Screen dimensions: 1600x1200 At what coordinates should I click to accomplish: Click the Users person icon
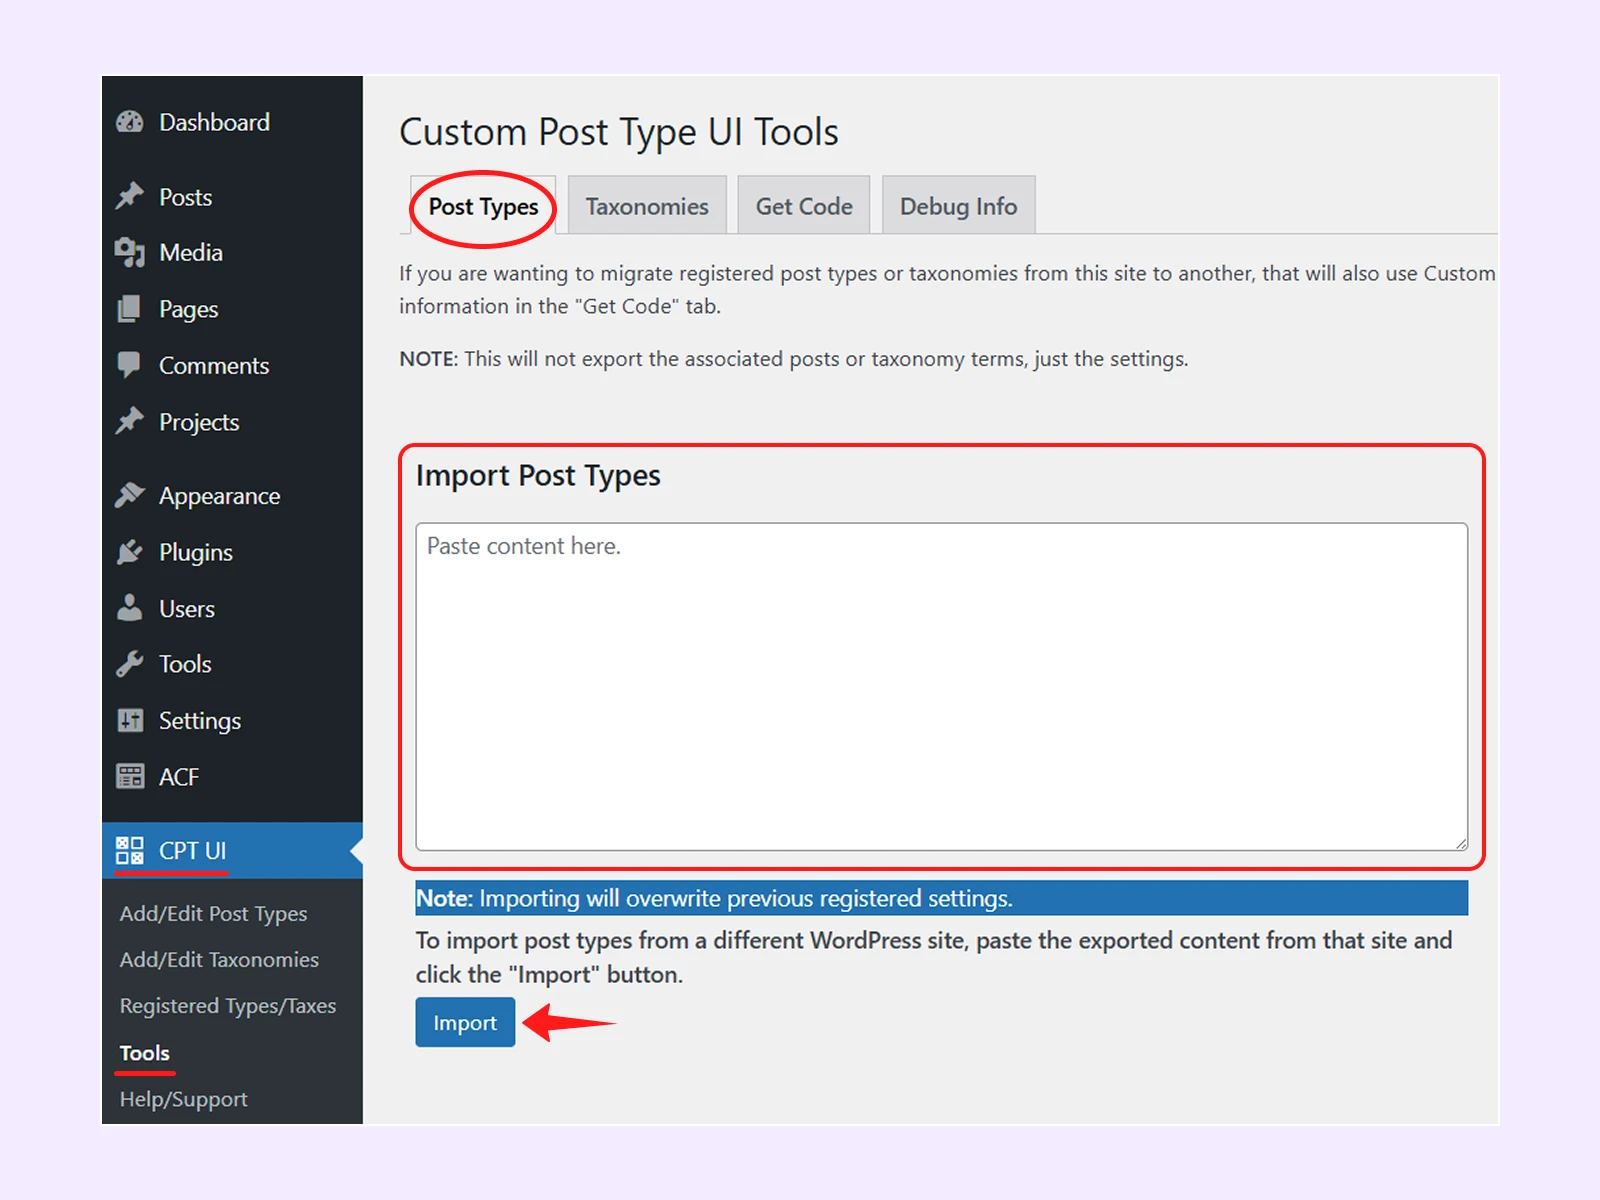point(130,608)
